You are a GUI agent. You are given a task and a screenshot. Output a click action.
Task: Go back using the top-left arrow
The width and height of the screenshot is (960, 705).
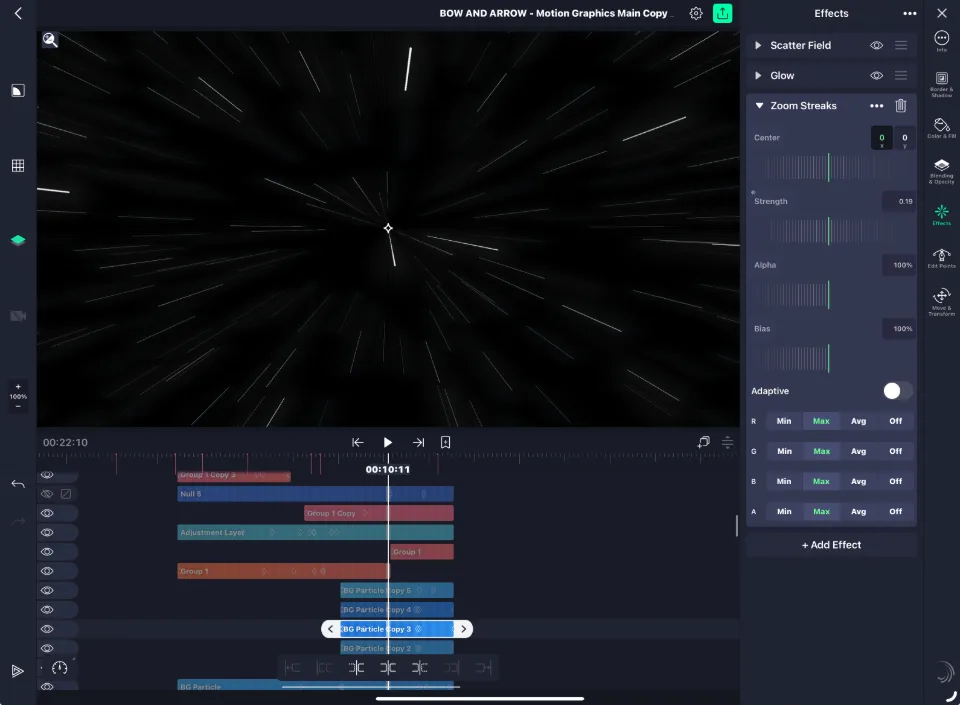tap(18, 13)
